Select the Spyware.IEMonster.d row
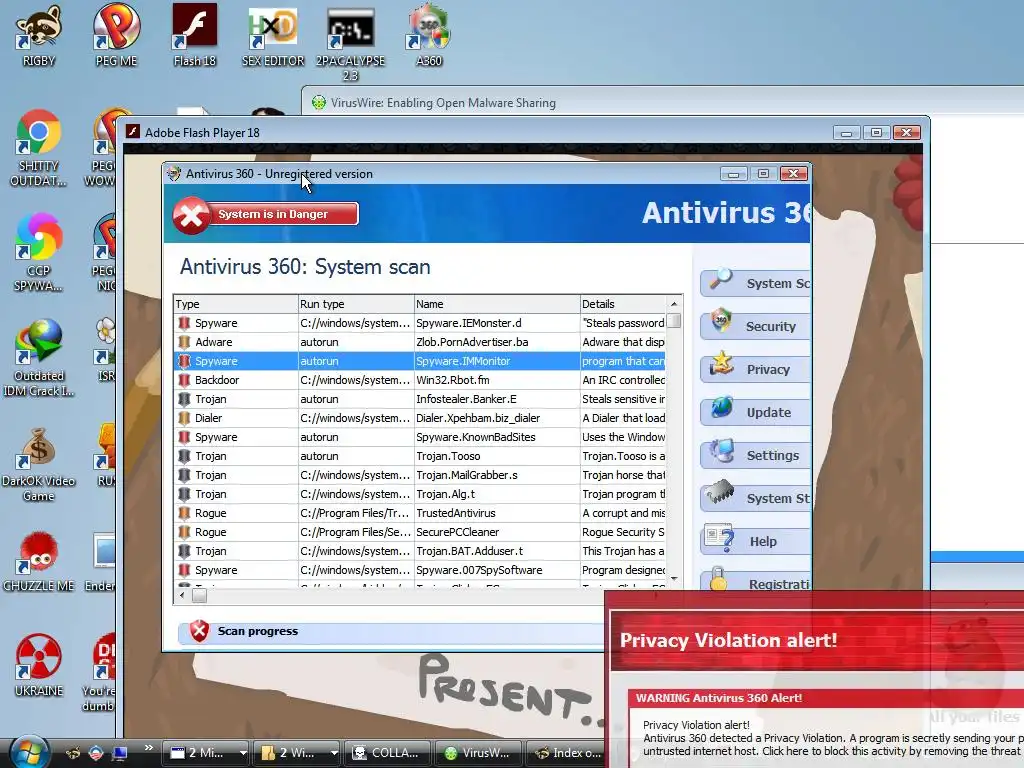This screenshot has width=1024, height=768. point(420,323)
